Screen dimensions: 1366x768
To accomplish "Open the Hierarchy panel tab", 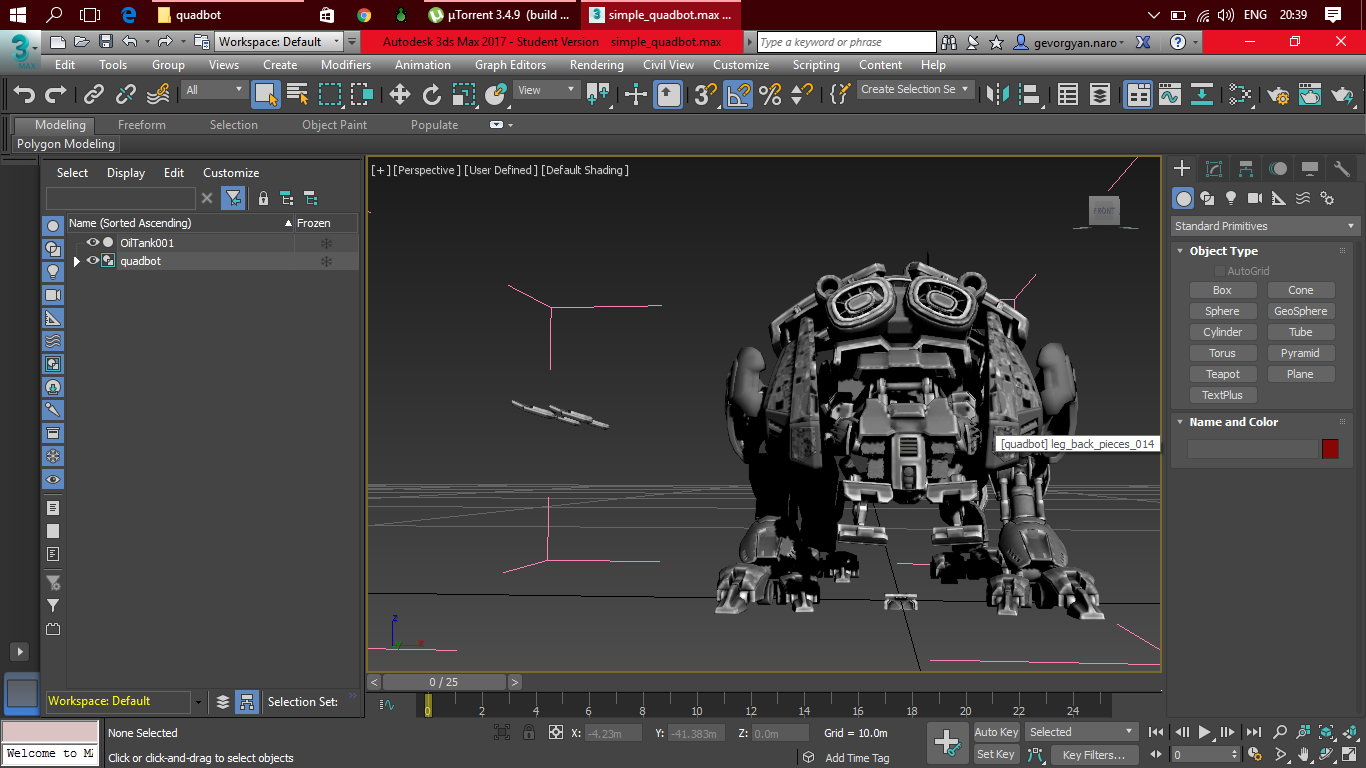I will click(x=1245, y=169).
